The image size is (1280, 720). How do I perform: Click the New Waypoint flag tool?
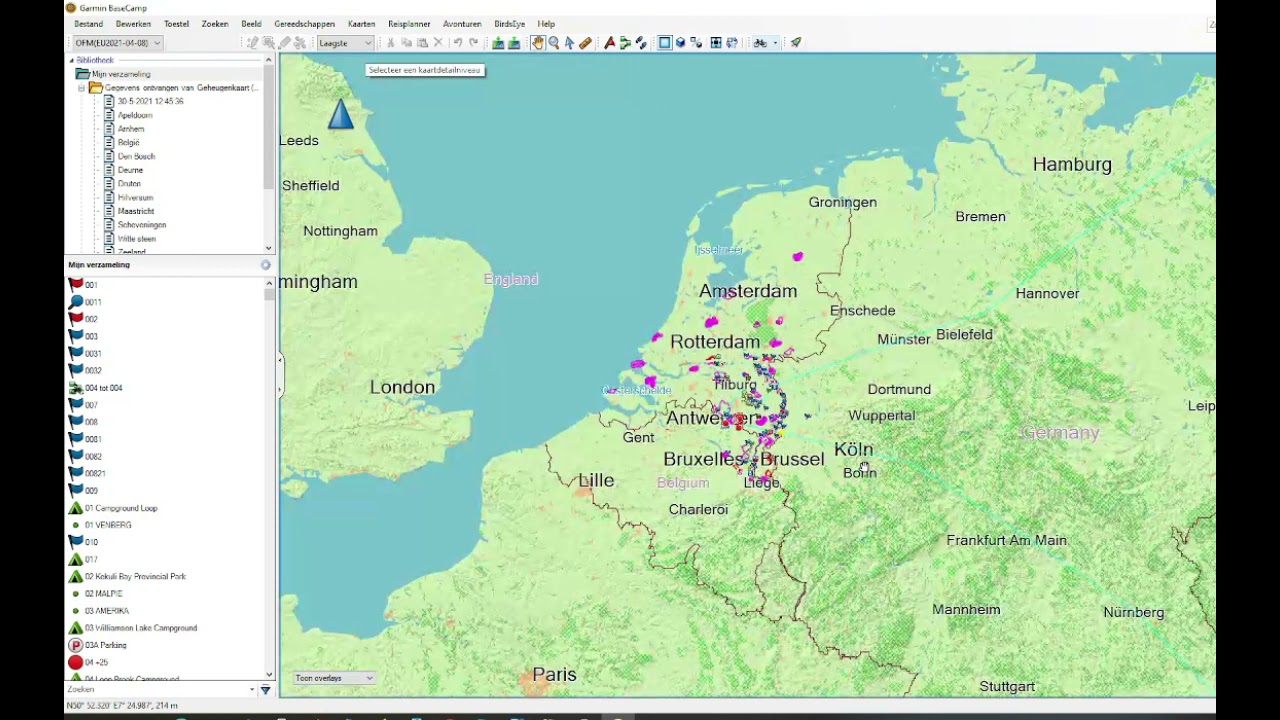(610, 43)
